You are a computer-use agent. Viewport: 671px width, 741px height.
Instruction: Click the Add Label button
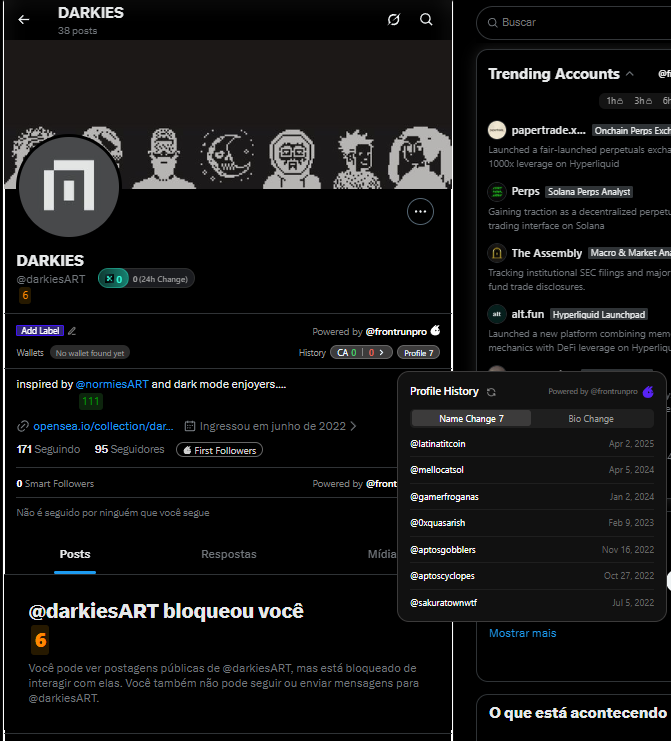point(40,331)
